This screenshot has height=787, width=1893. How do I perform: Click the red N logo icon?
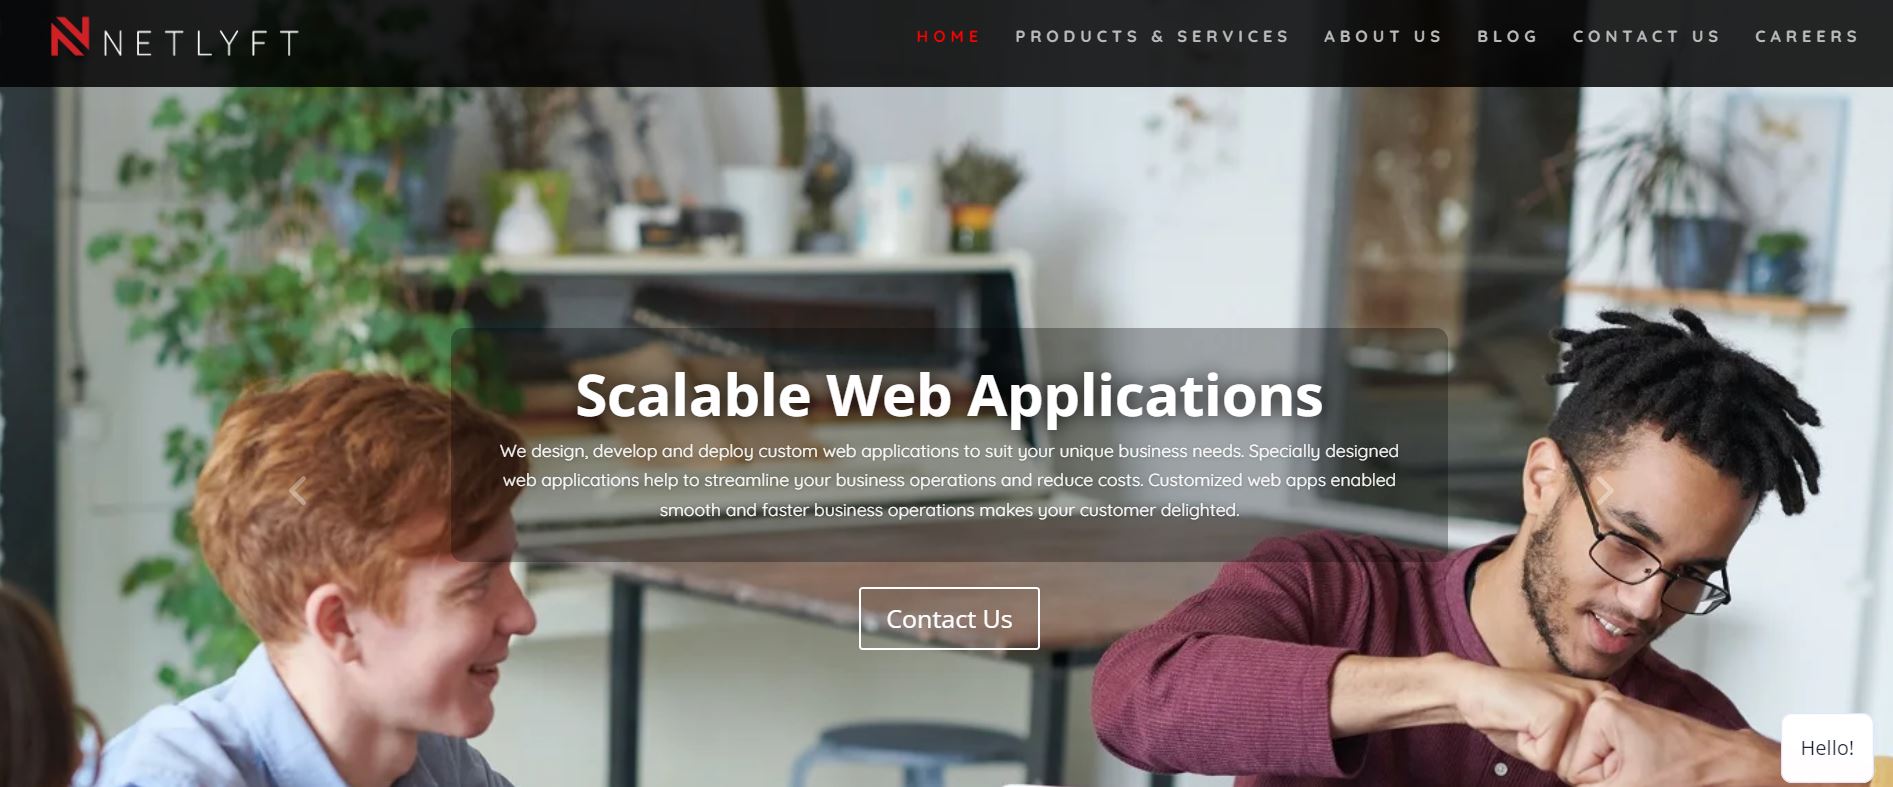(x=70, y=37)
